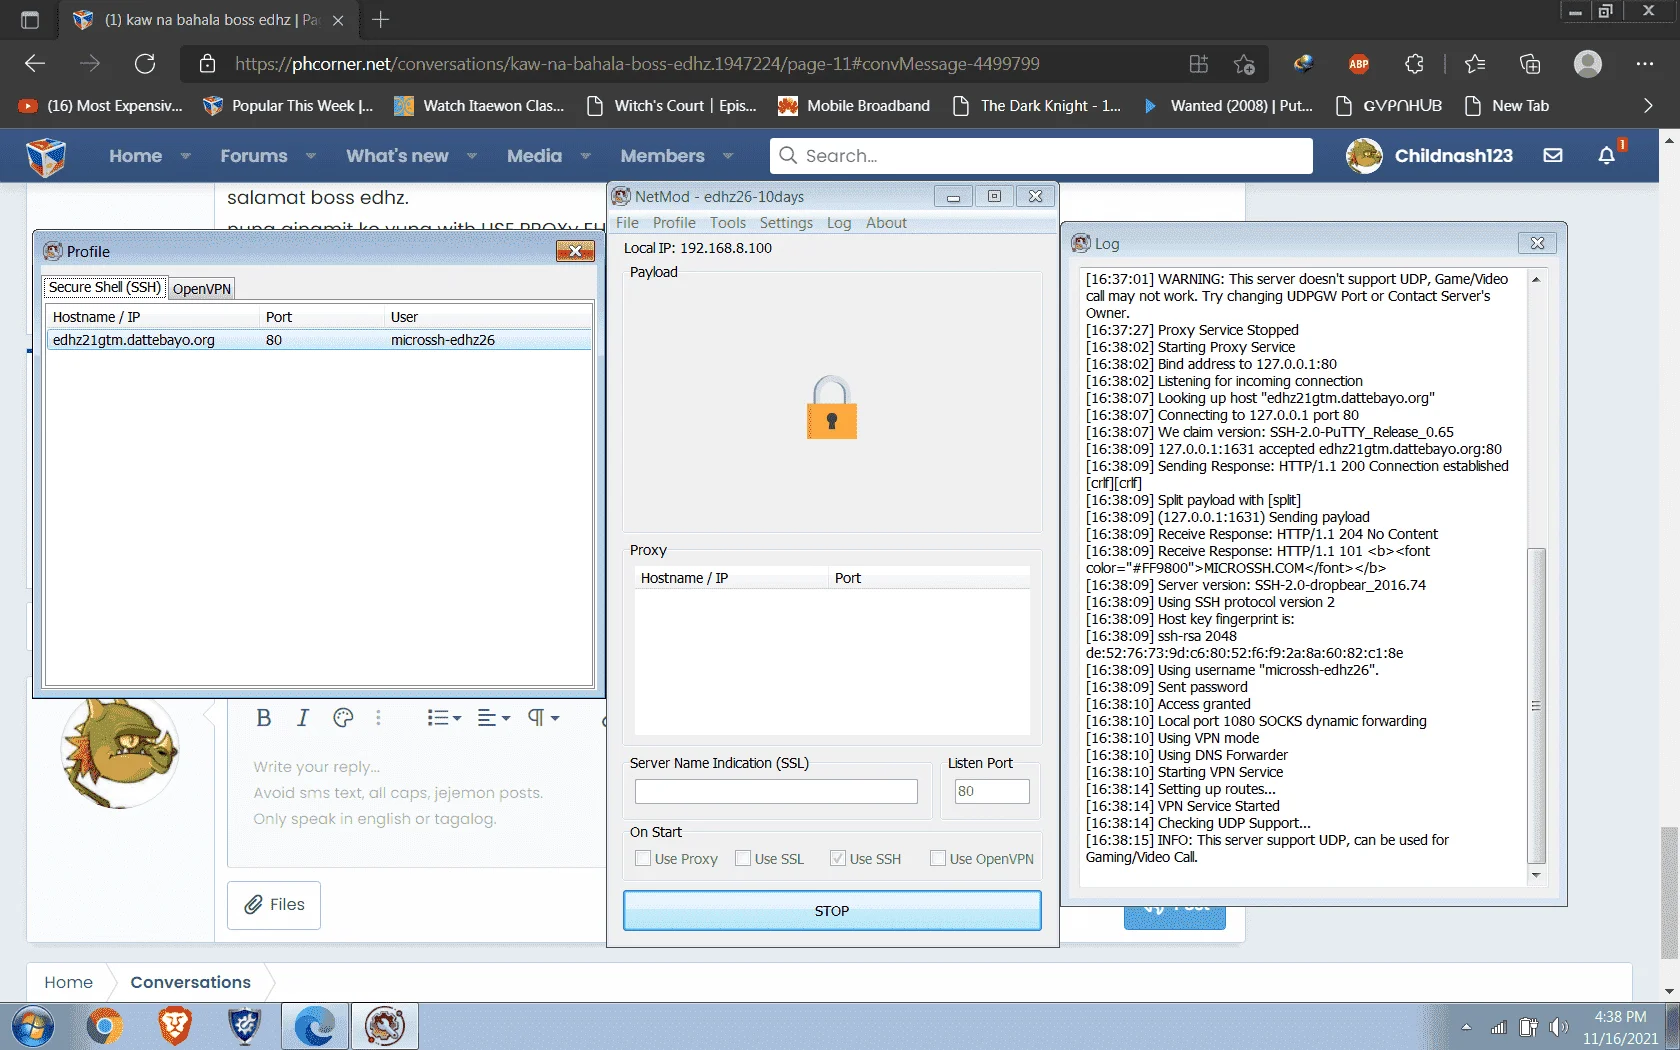The width and height of the screenshot is (1680, 1050).
Task: Open Edge from the taskbar
Action: (315, 1026)
